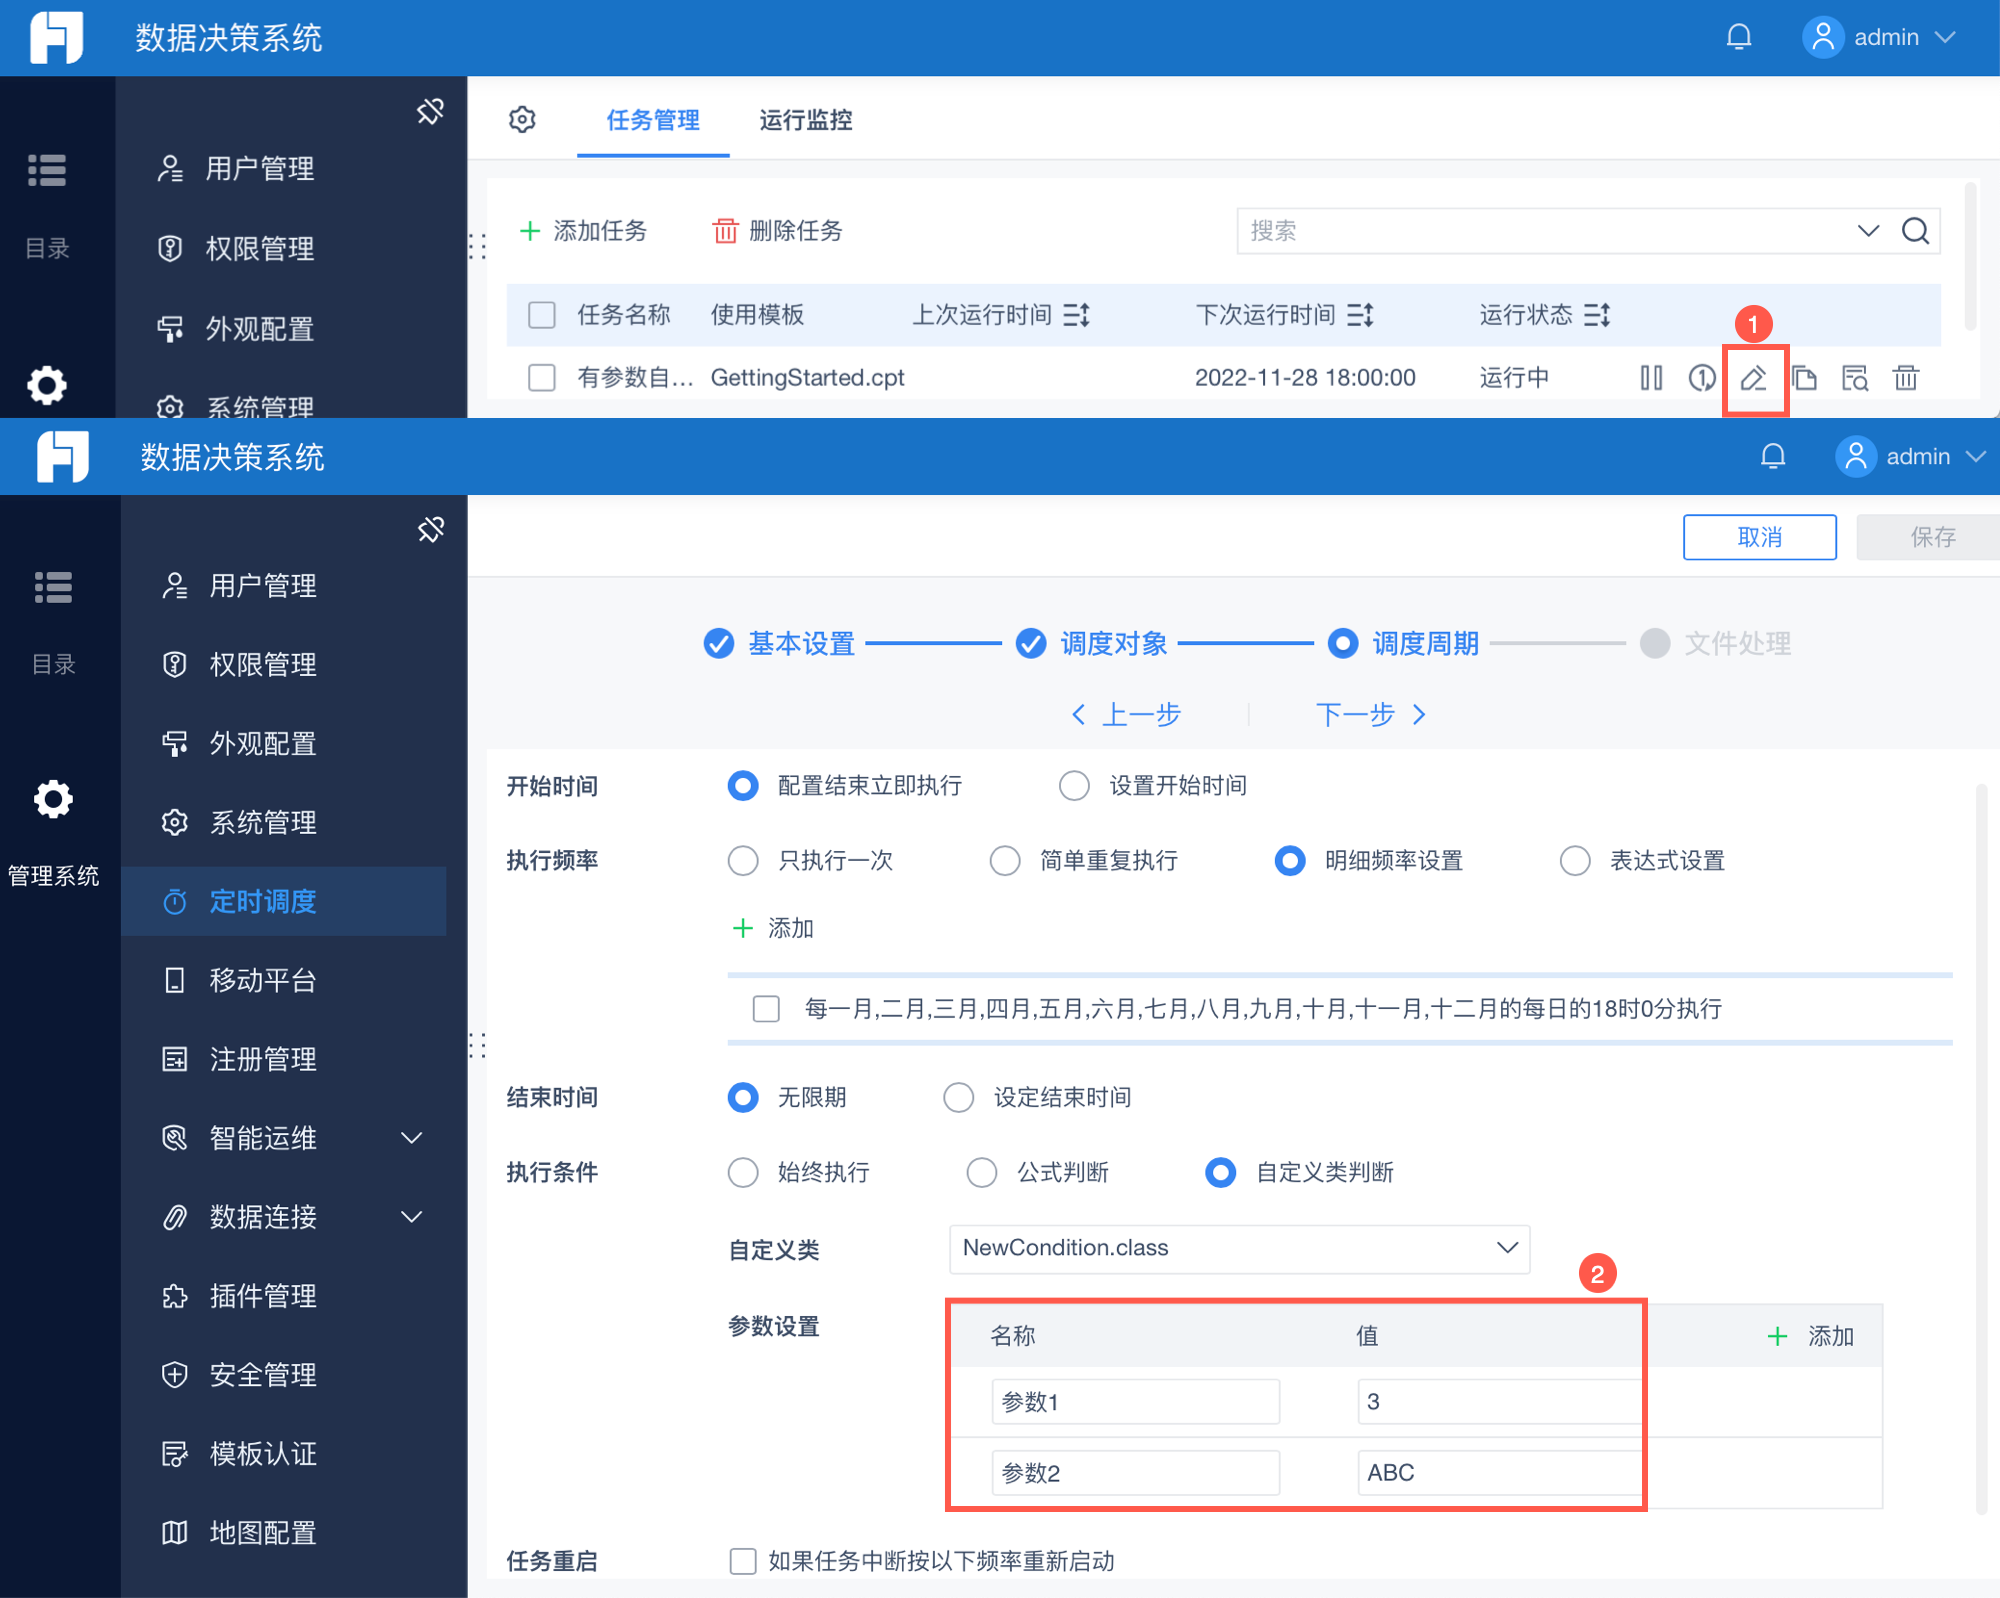Switch to 运行监控 tab

pos(805,120)
